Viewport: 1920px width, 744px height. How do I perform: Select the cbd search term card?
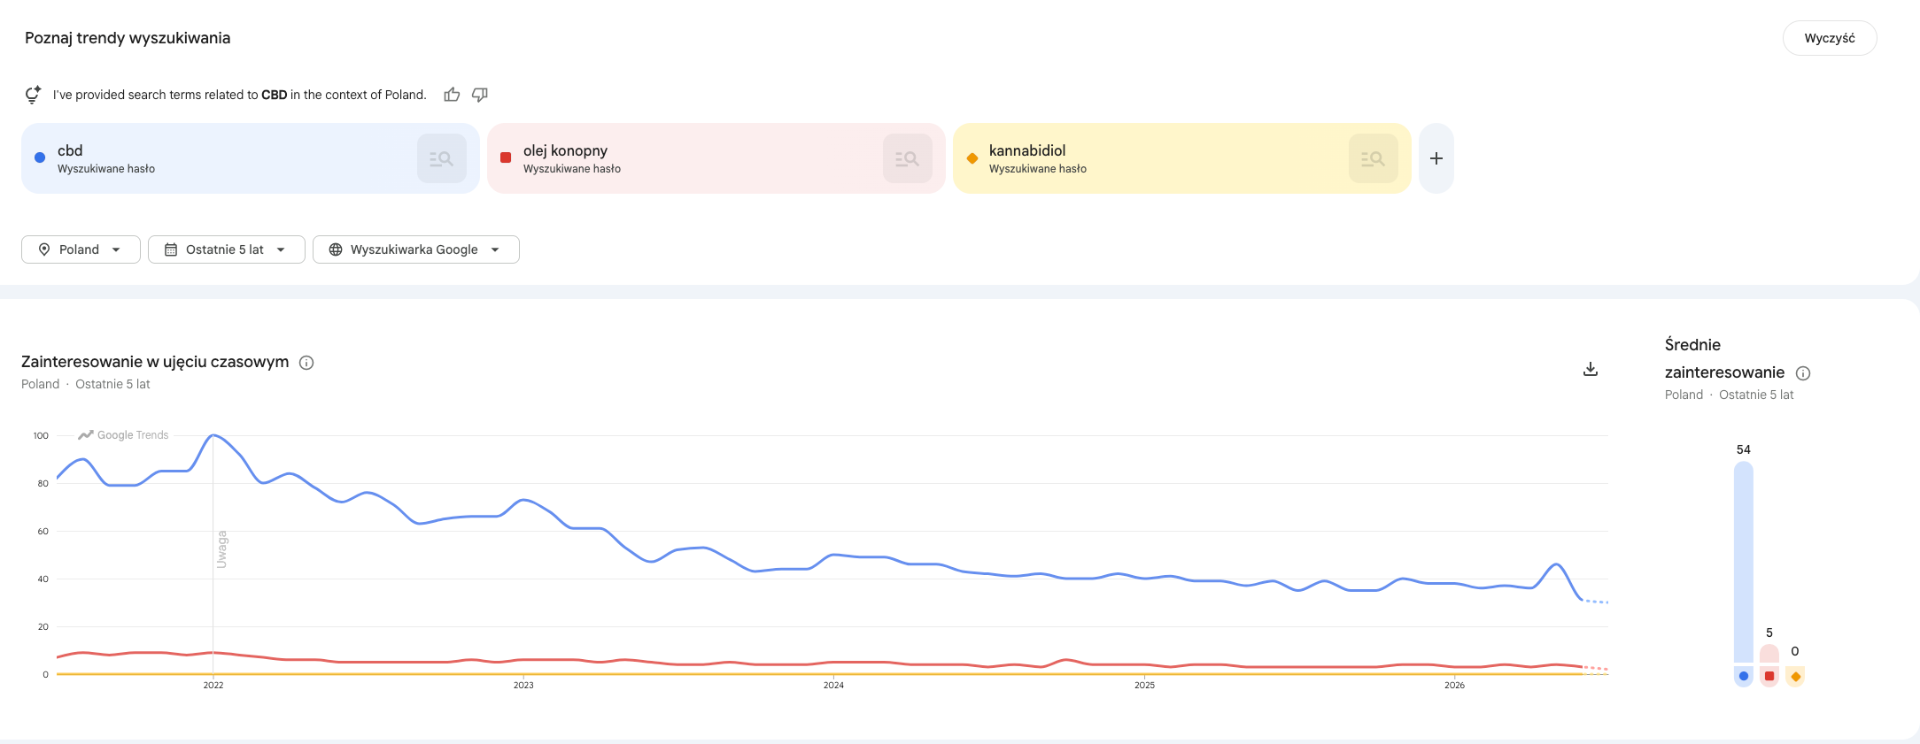(x=250, y=158)
